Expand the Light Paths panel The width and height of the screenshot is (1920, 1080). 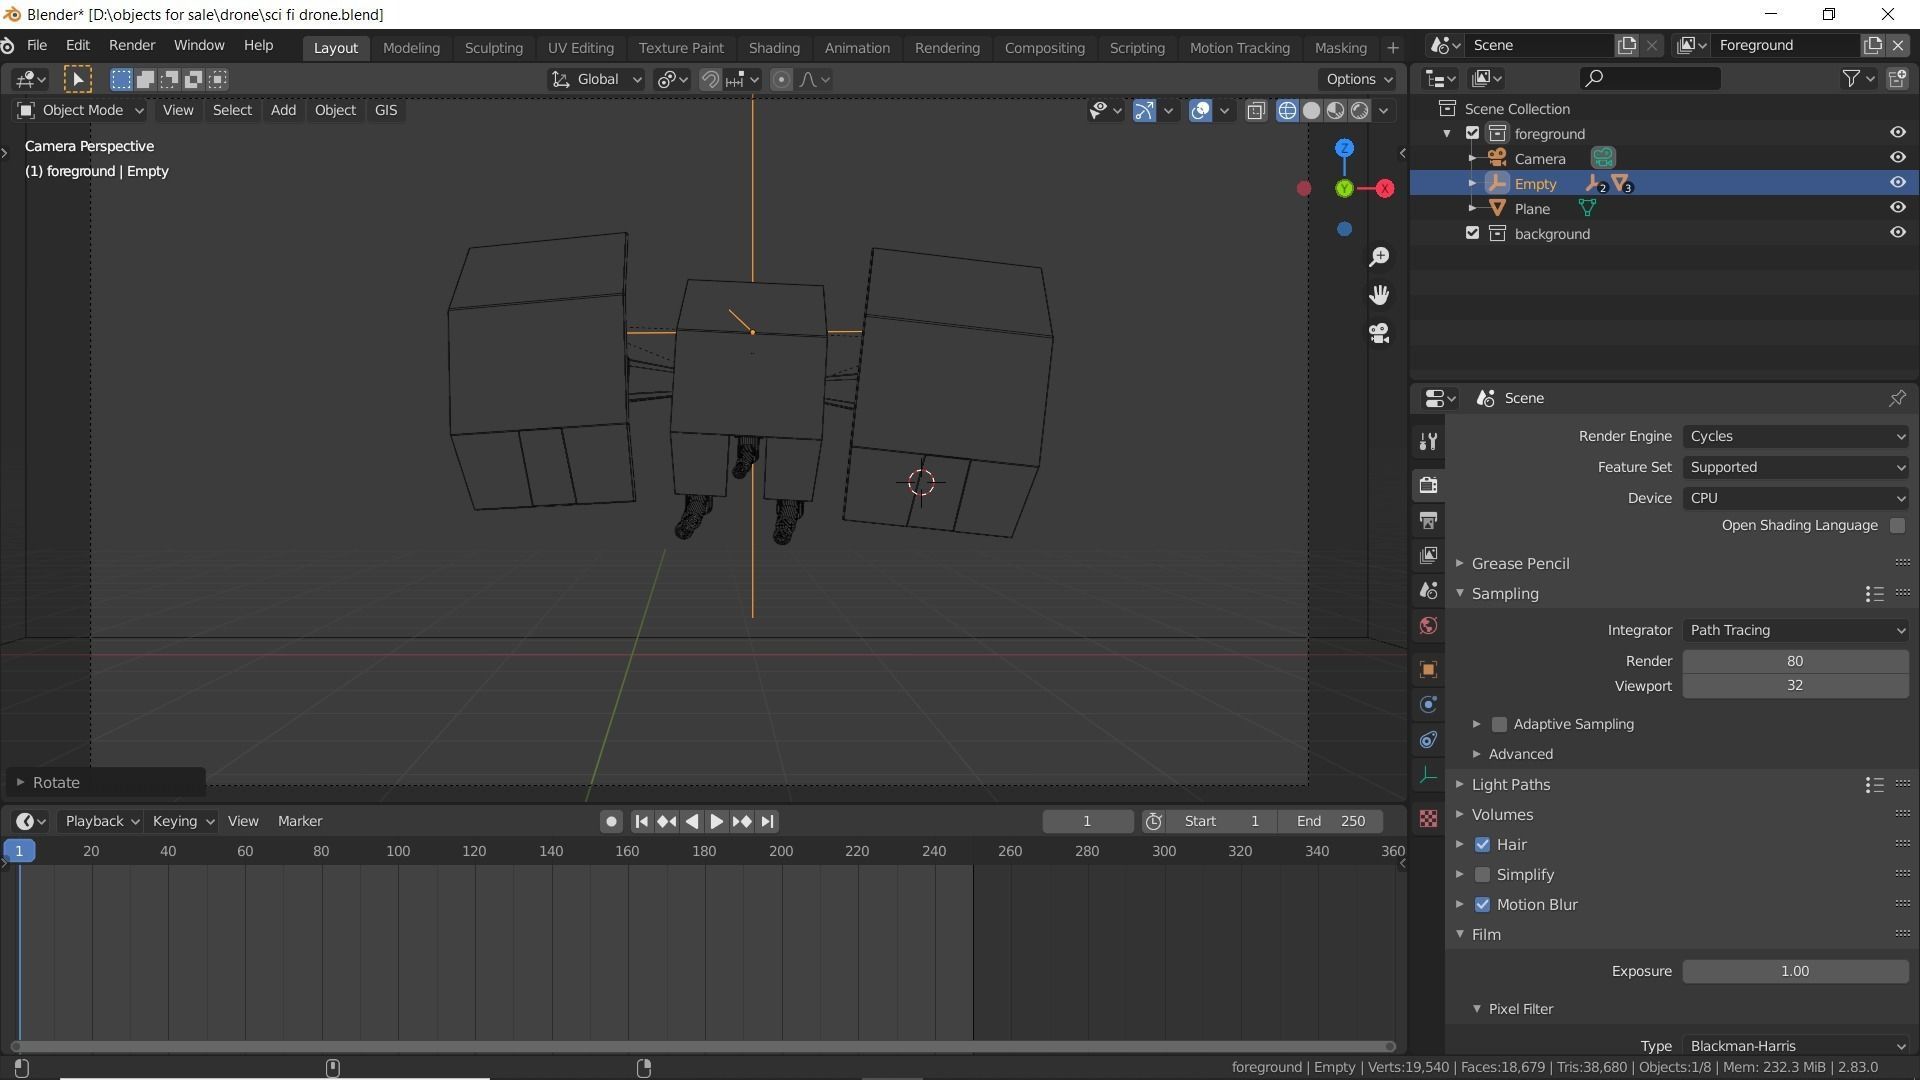[1510, 785]
